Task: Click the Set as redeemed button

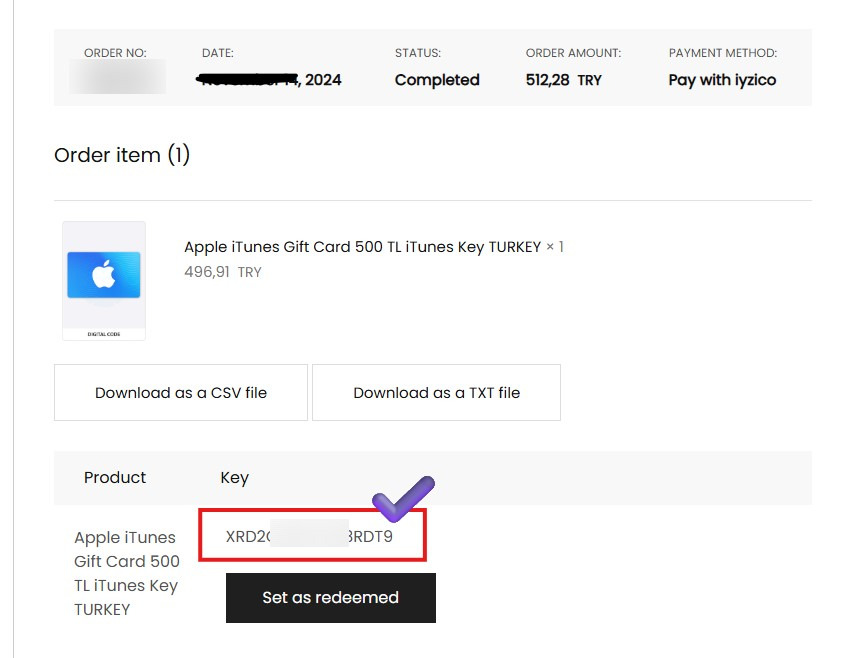Action: (331, 597)
